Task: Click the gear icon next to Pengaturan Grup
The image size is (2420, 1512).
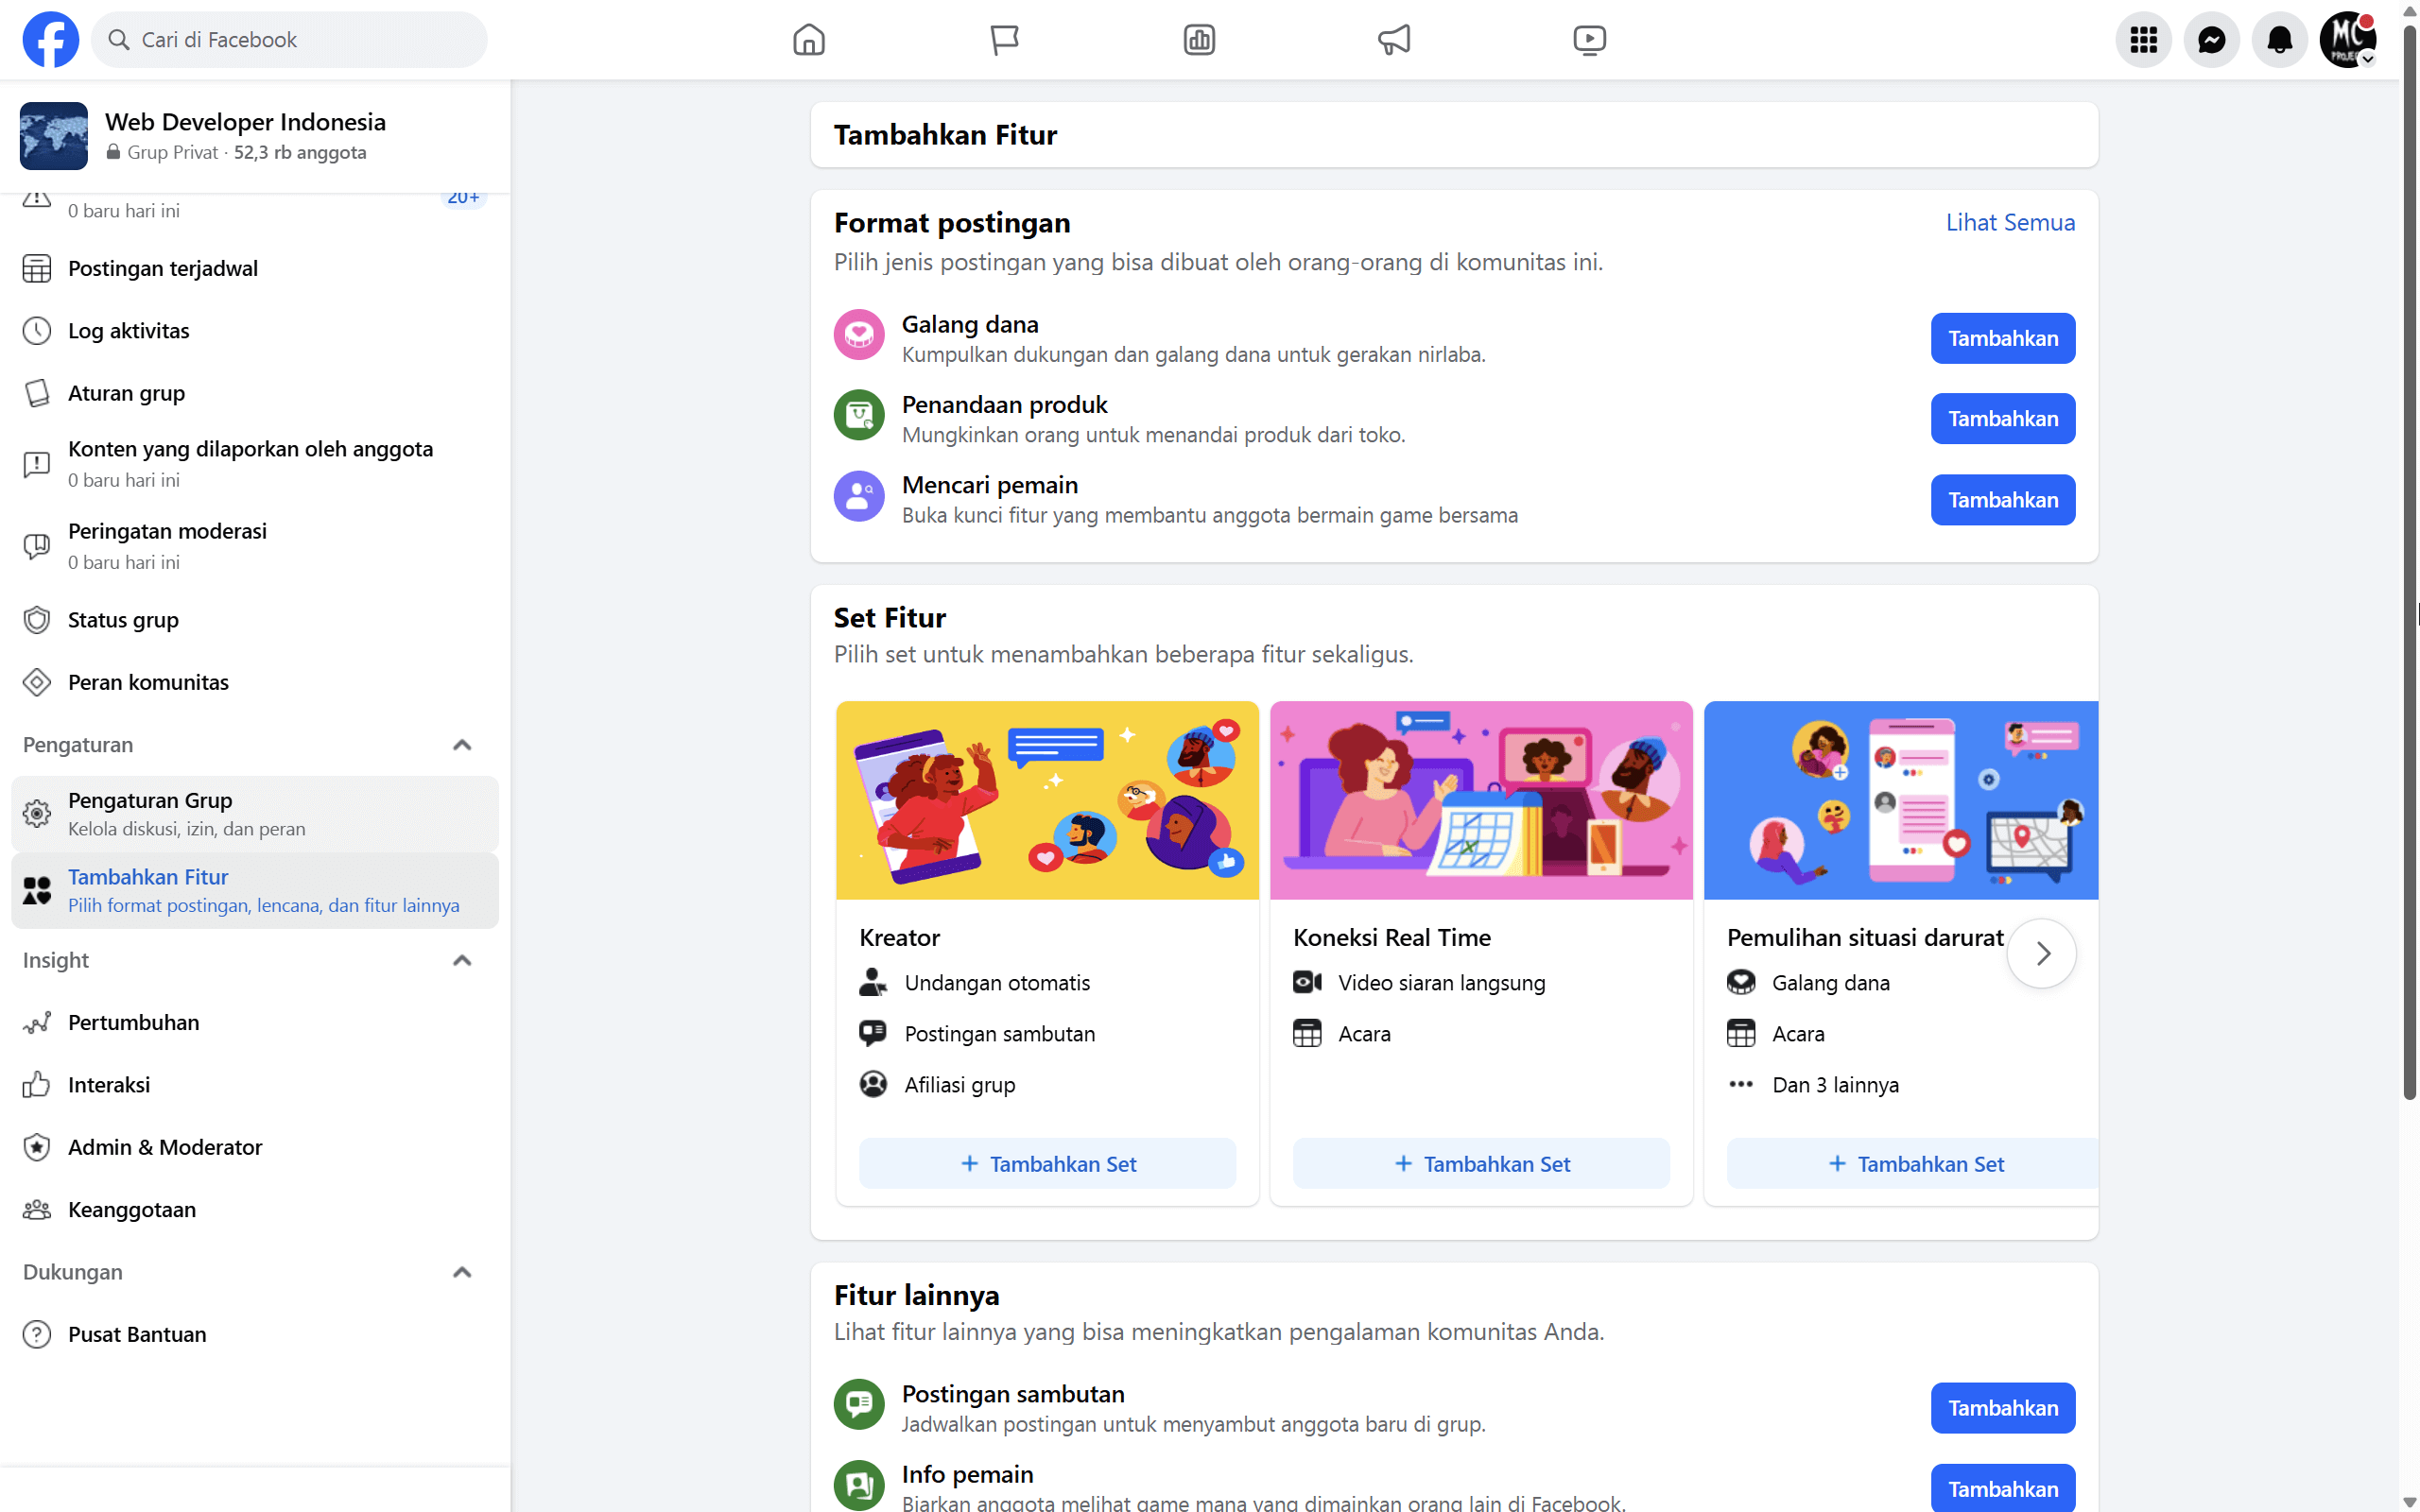Action: [x=37, y=813]
